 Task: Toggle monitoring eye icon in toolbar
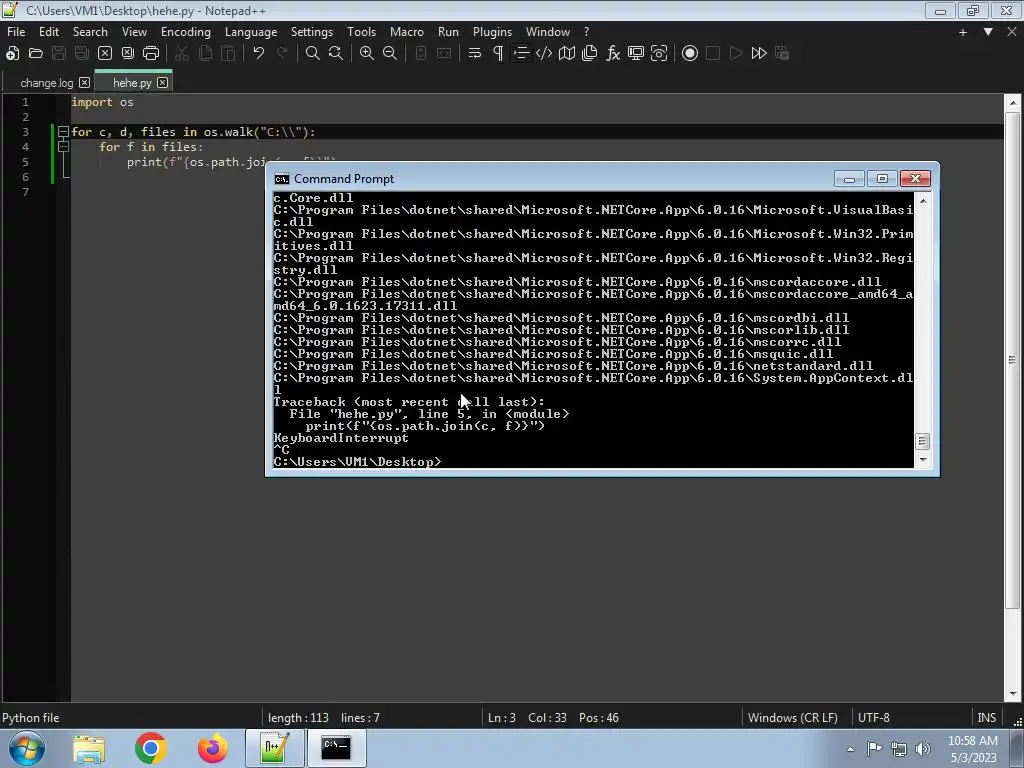point(659,54)
